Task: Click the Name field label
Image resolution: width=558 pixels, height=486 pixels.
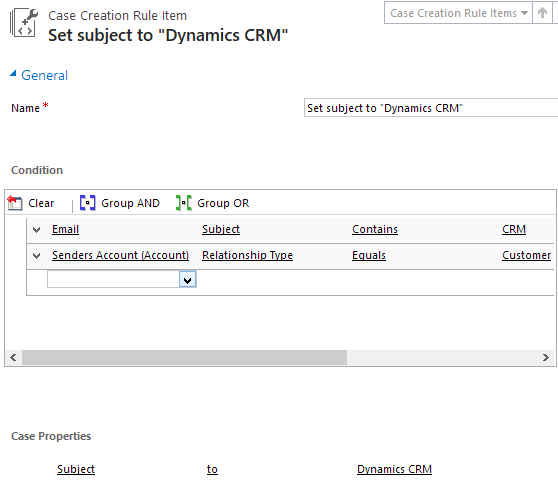Action: (x=25, y=108)
